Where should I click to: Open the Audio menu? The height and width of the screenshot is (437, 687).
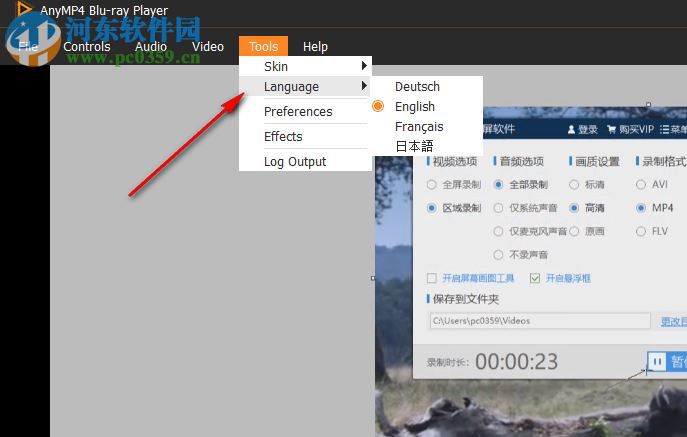[151, 46]
